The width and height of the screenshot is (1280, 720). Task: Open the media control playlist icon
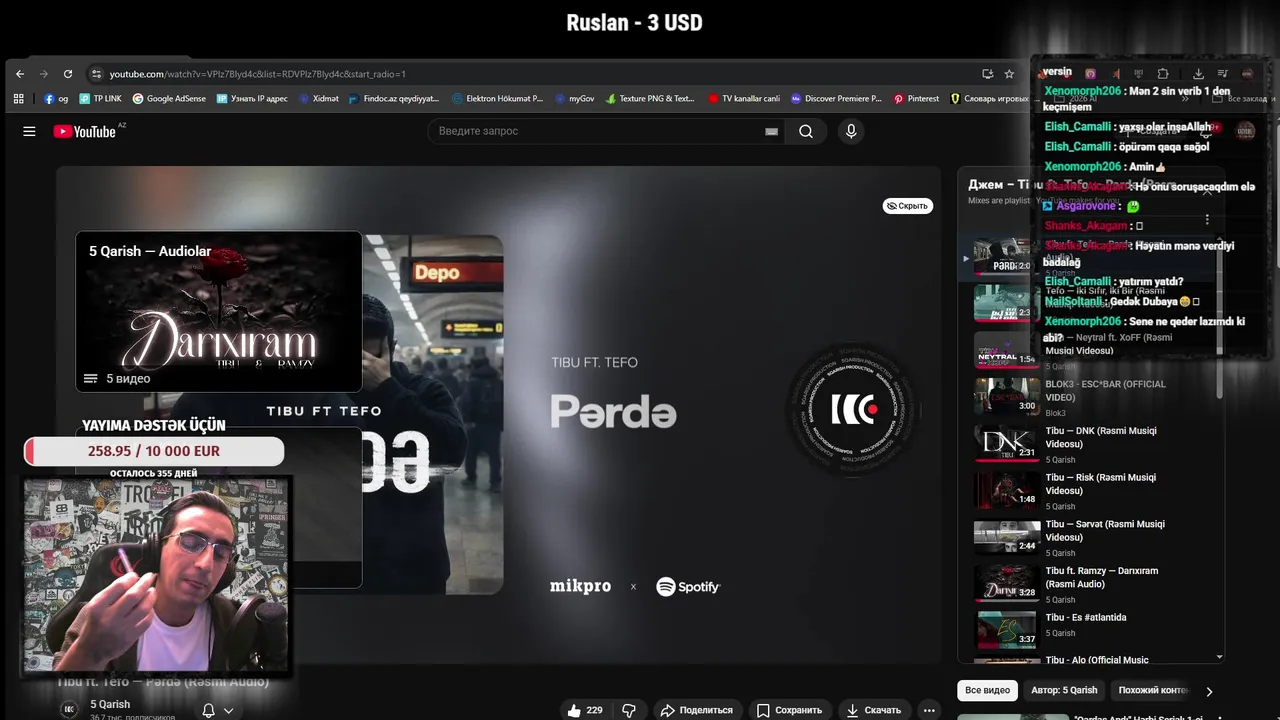[x=1222, y=74]
